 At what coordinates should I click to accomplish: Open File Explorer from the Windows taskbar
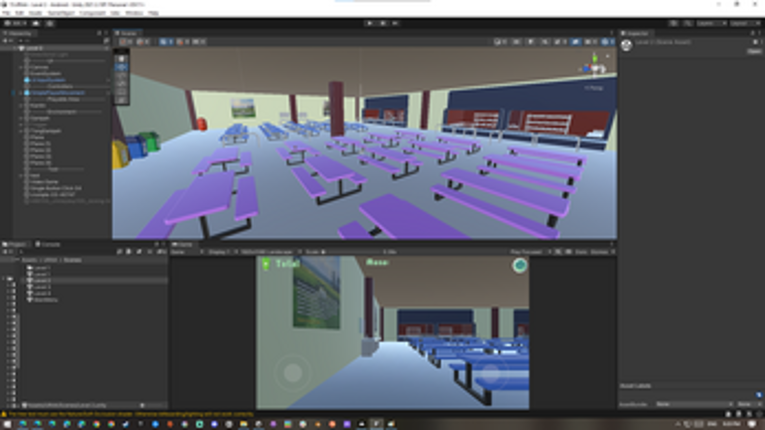tap(243, 424)
